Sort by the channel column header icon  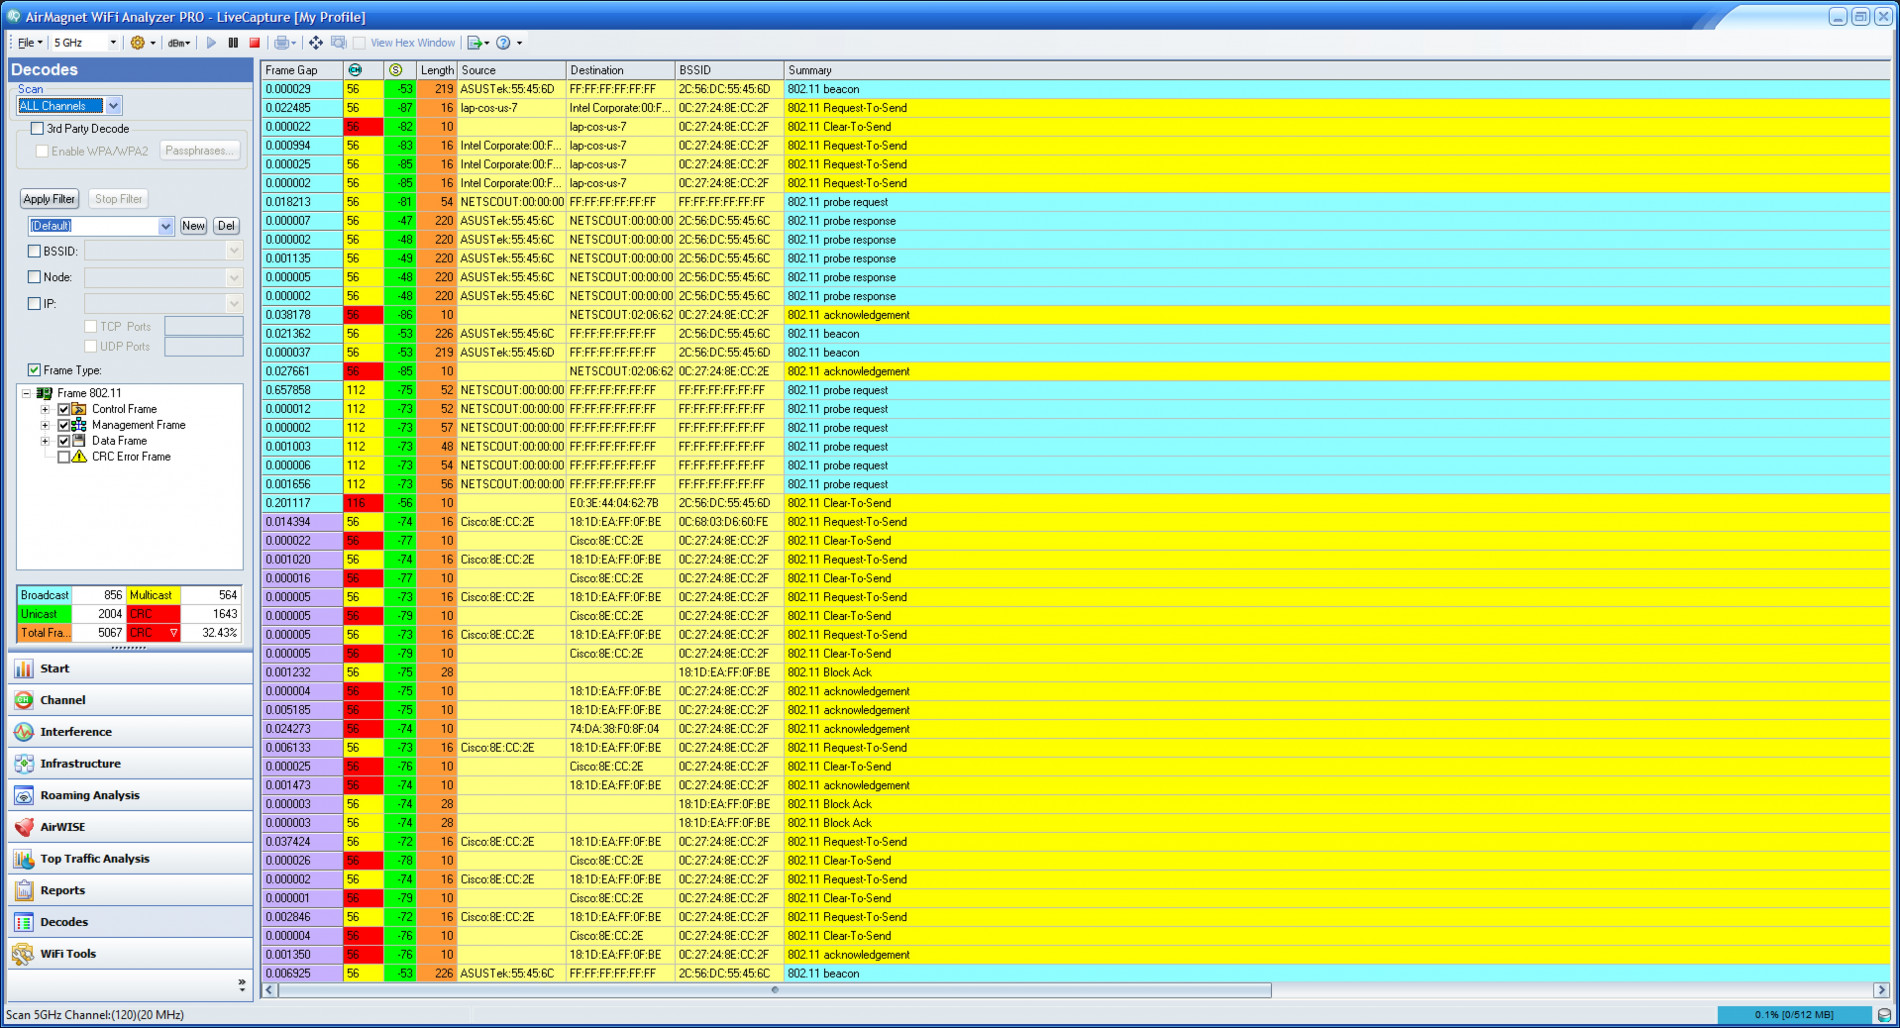click(355, 70)
